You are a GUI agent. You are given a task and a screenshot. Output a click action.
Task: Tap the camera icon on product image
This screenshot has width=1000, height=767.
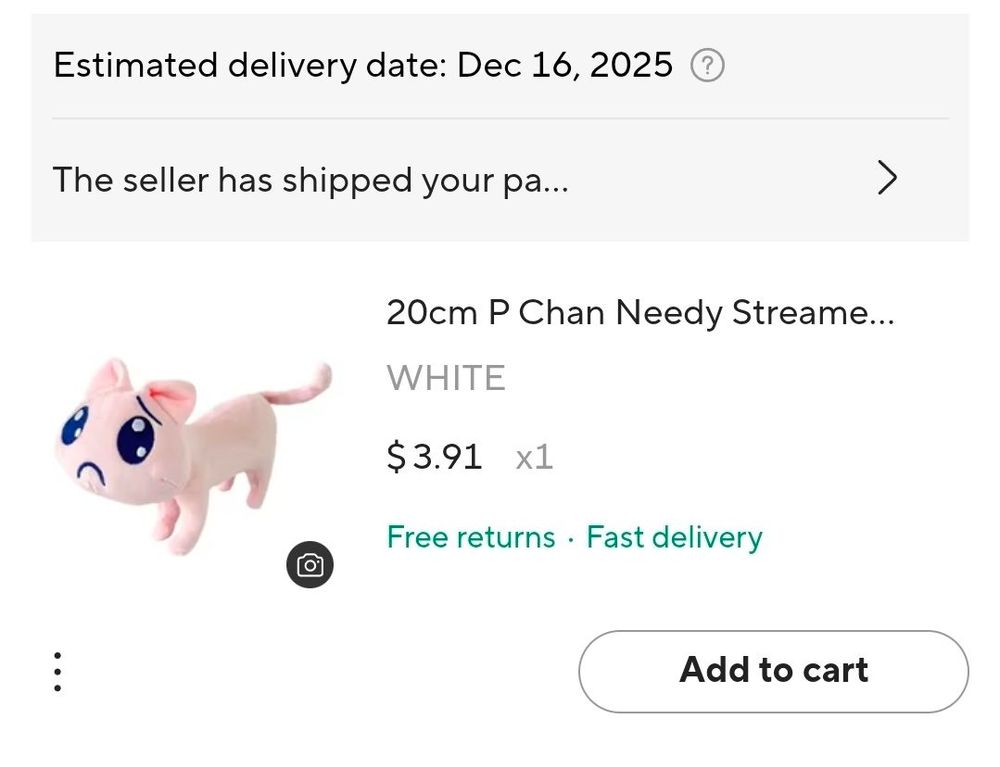(x=310, y=566)
